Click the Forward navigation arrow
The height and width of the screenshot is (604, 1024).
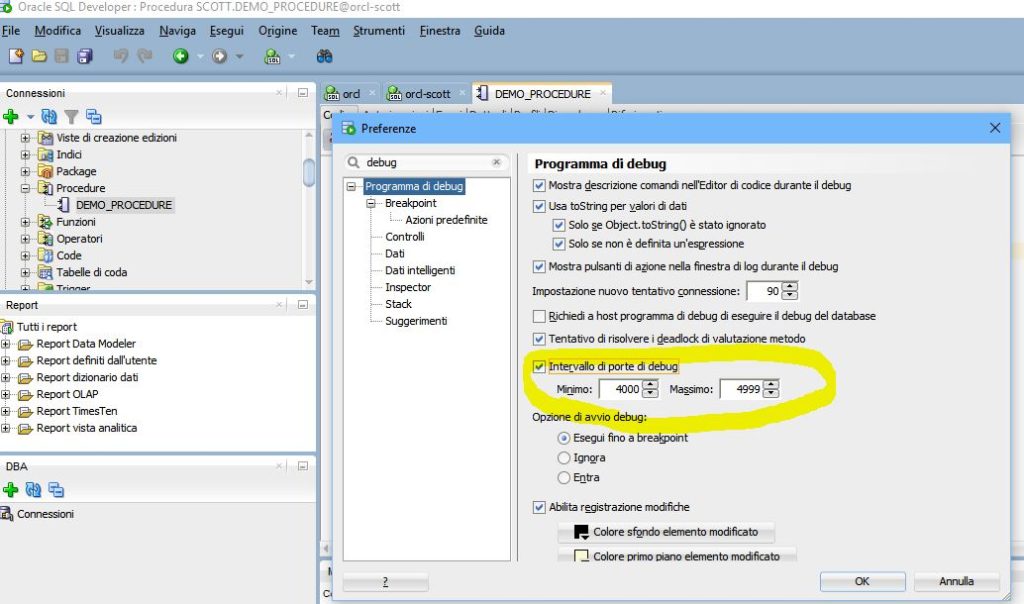219,56
